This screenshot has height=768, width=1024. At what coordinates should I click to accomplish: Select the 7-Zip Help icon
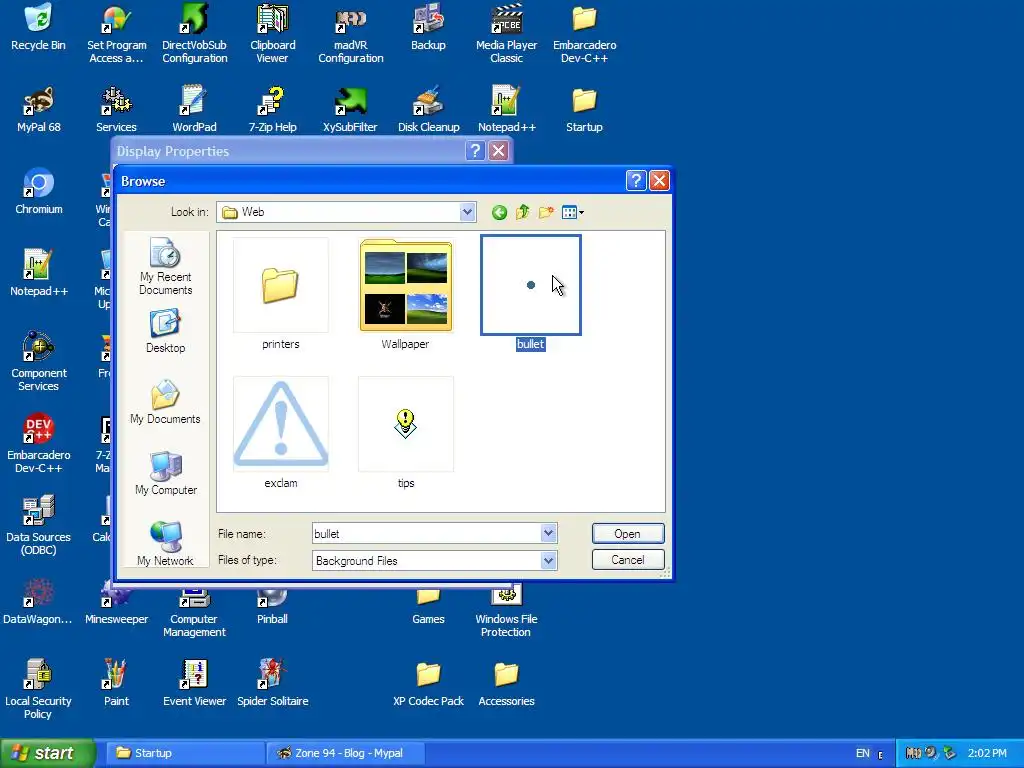pyautogui.click(x=272, y=110)
